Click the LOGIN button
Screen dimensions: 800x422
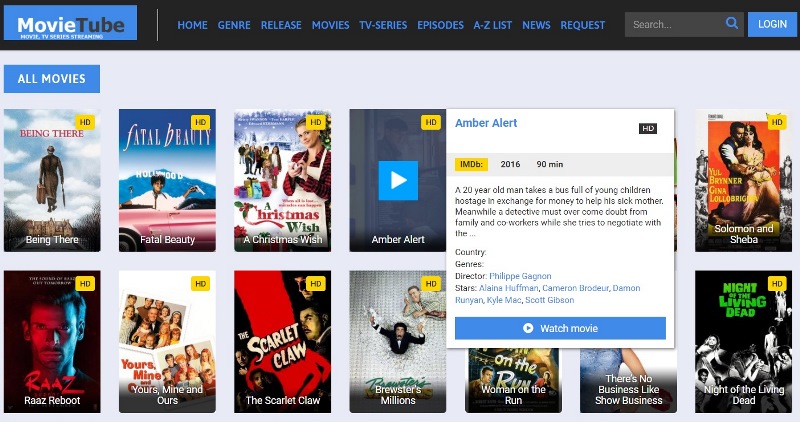pyautogui.click(x=772, y=24)
